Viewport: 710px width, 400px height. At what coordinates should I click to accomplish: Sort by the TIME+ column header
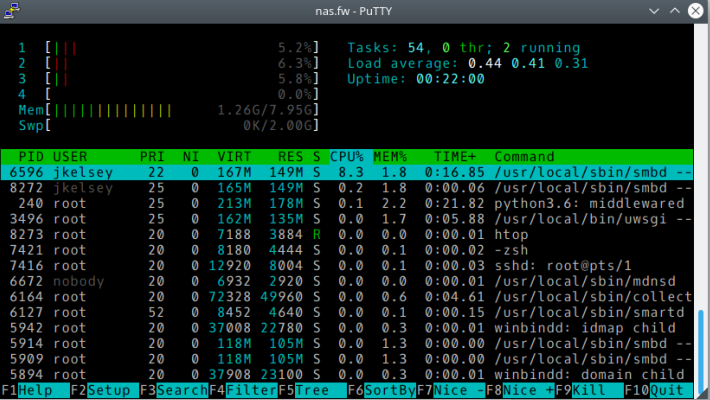pos(455,157)
